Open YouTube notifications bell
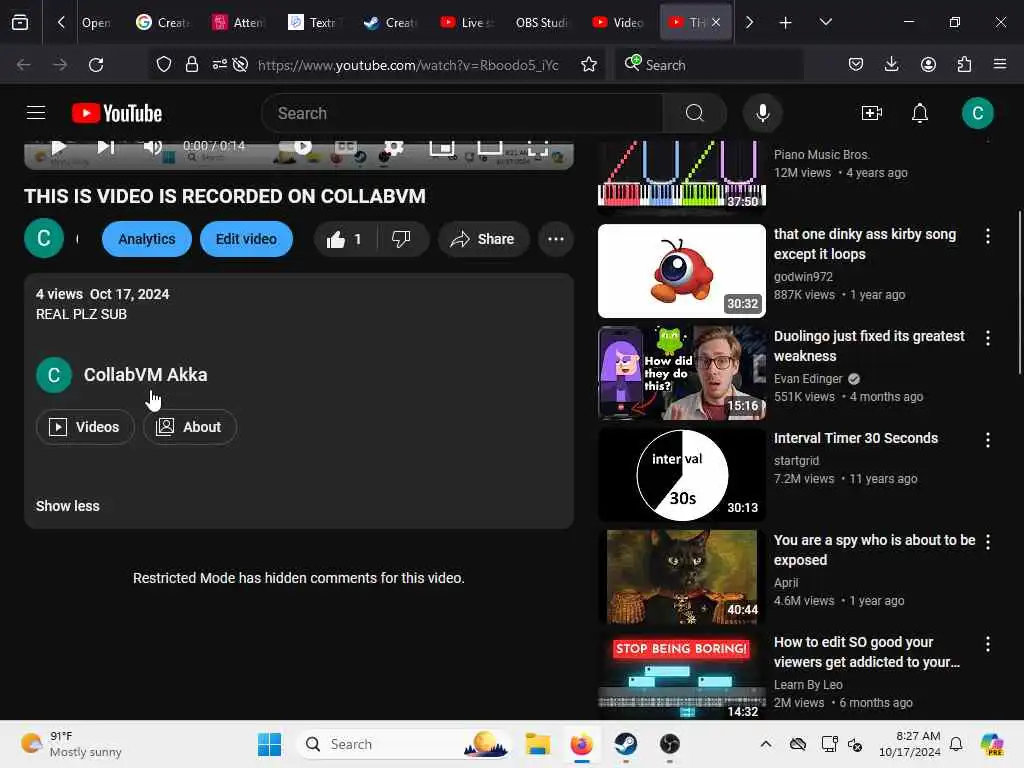 (x=920, y=113)
